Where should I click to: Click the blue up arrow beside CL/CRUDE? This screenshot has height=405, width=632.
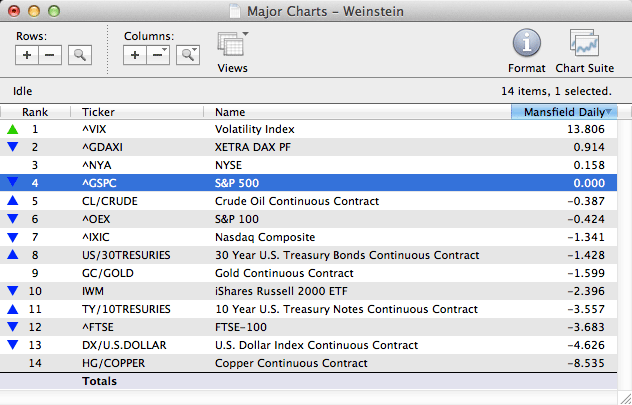(13, 201)
